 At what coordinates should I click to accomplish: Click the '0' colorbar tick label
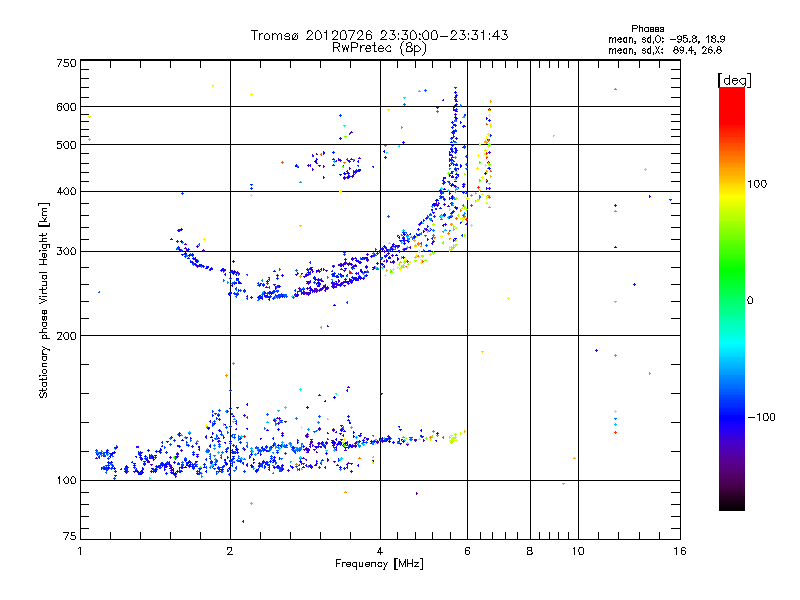(750, 301)
